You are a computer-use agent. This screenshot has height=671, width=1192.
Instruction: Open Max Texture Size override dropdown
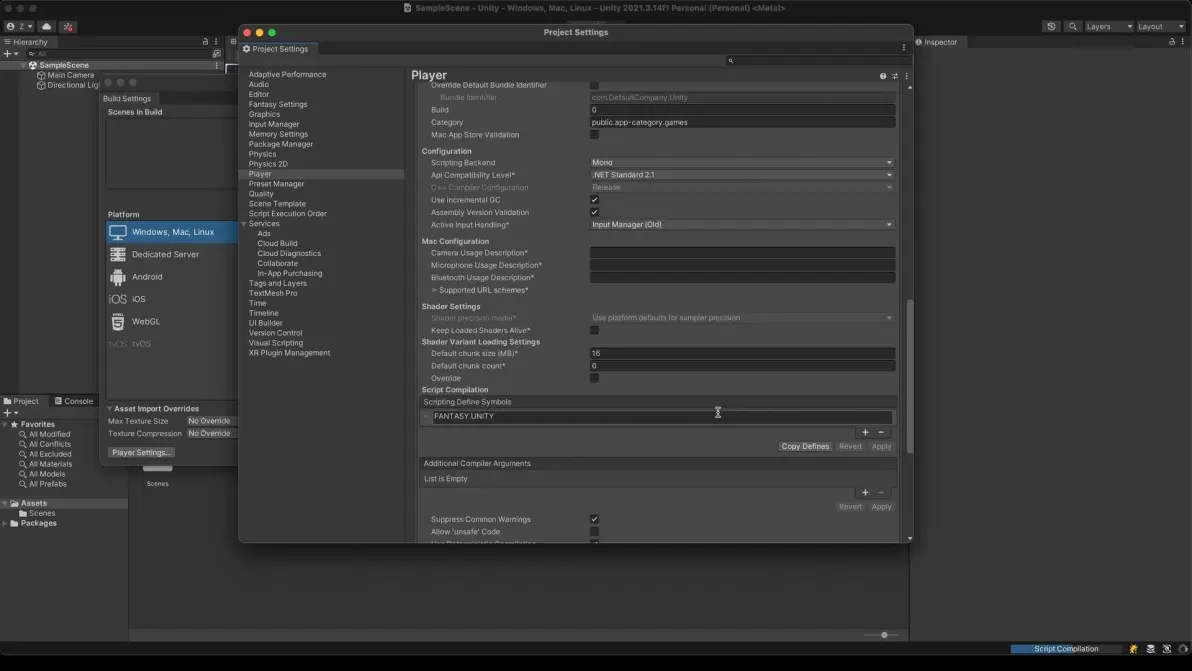coord(212,421)
